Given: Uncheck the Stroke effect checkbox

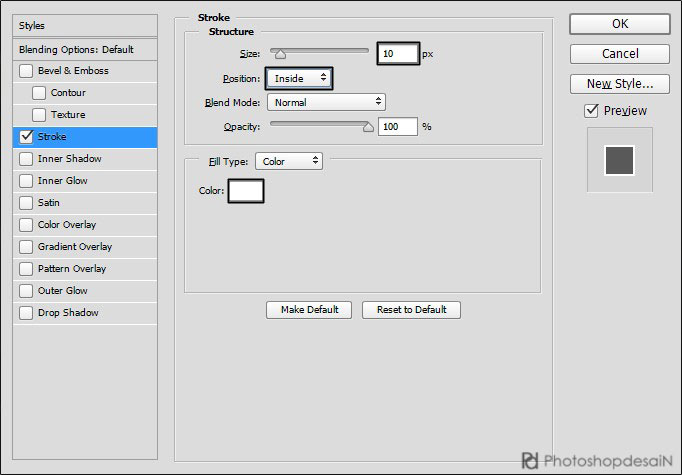Looking at the screenshot, I should pyautogui.click(x=26, y=137).
